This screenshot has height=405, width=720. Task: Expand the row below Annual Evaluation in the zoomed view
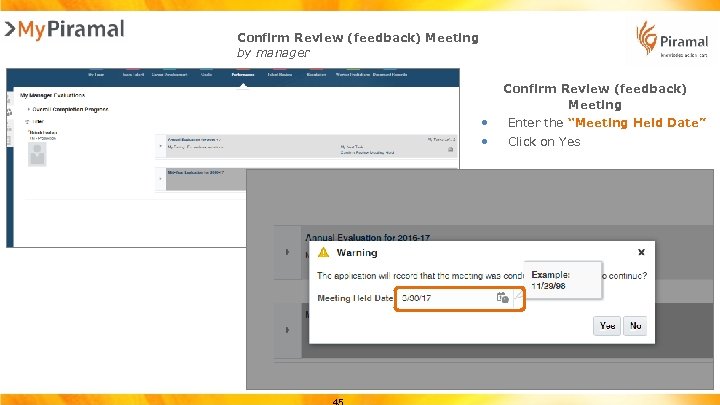coord(287,330)
